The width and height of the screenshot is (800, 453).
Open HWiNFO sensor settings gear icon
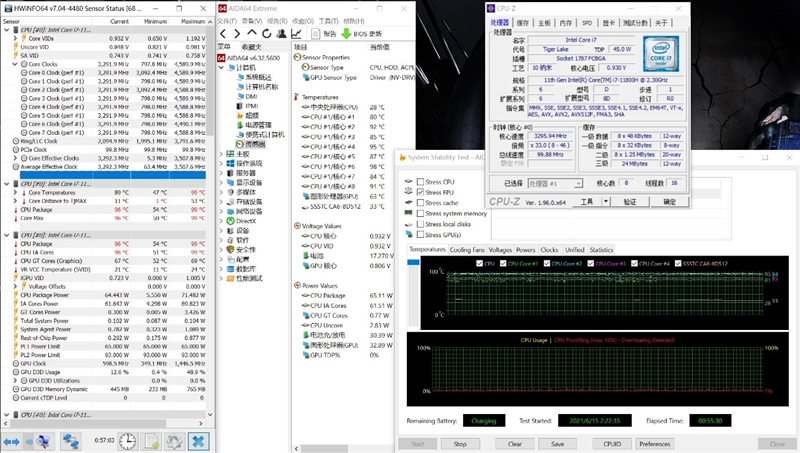coord(174,441)
